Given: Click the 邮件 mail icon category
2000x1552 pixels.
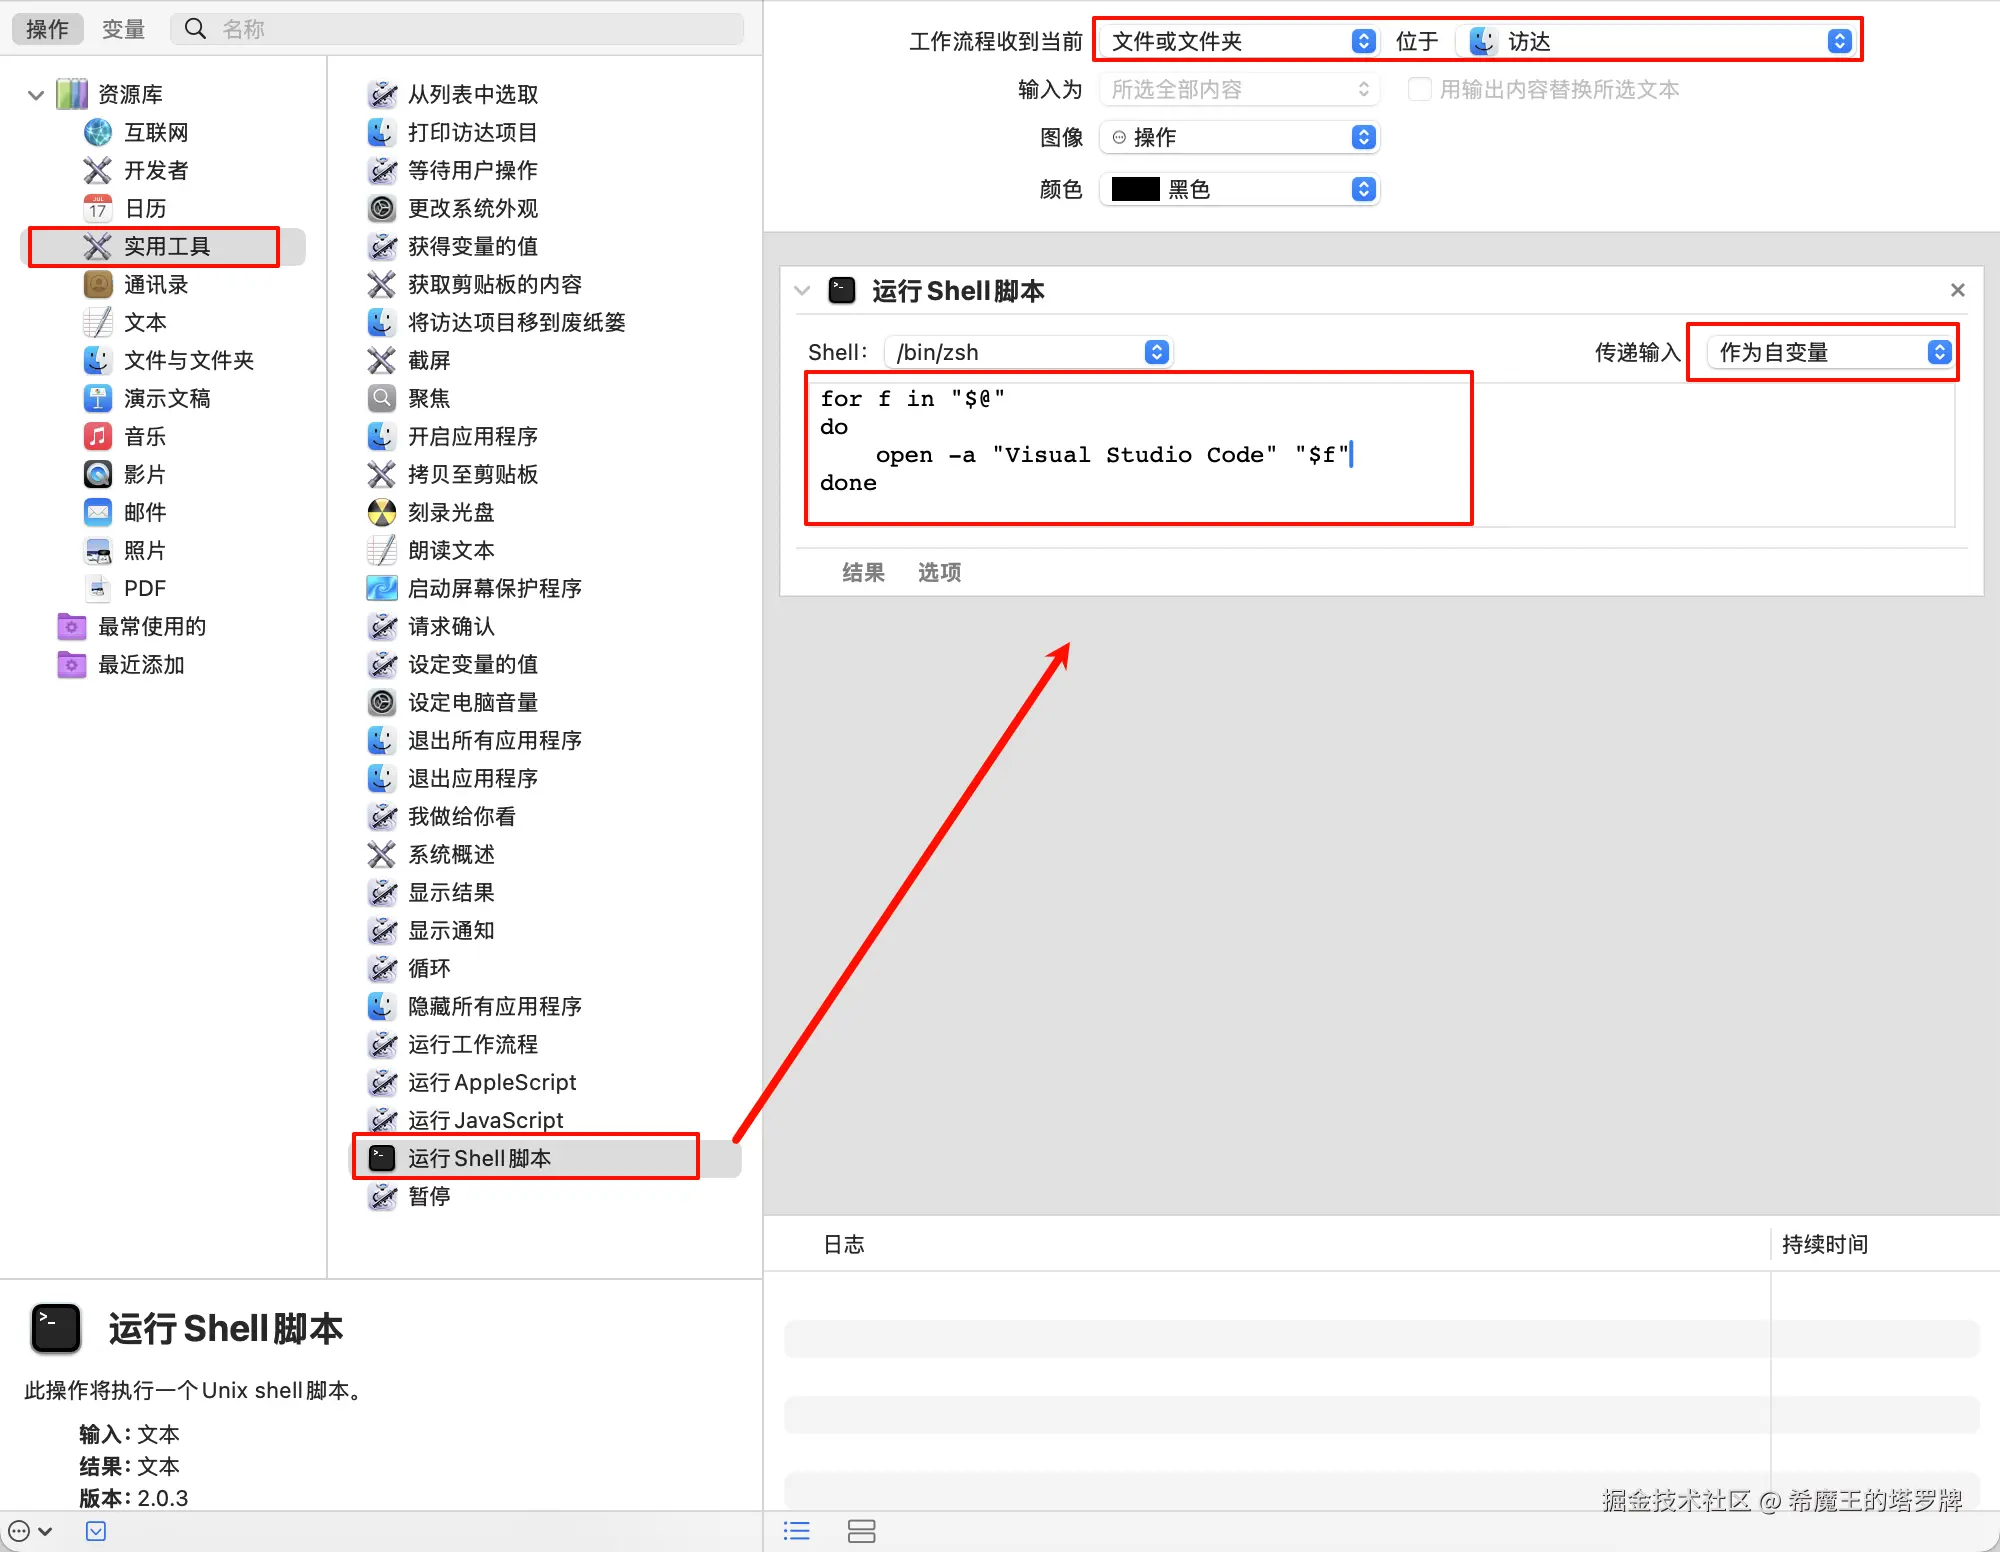Looking at the screenshot, I should click(x=98, y=512).
